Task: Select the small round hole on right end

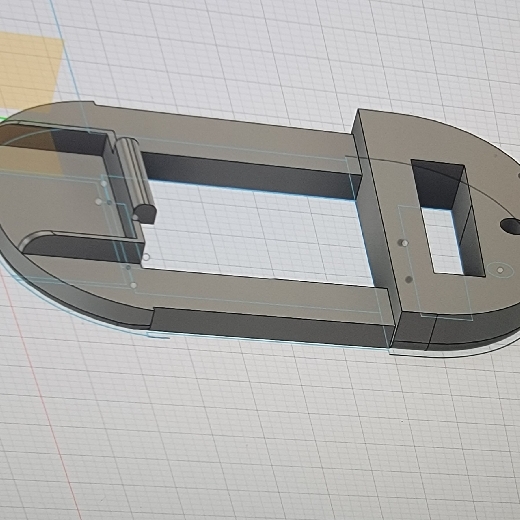Action: [x=511, y=226]
